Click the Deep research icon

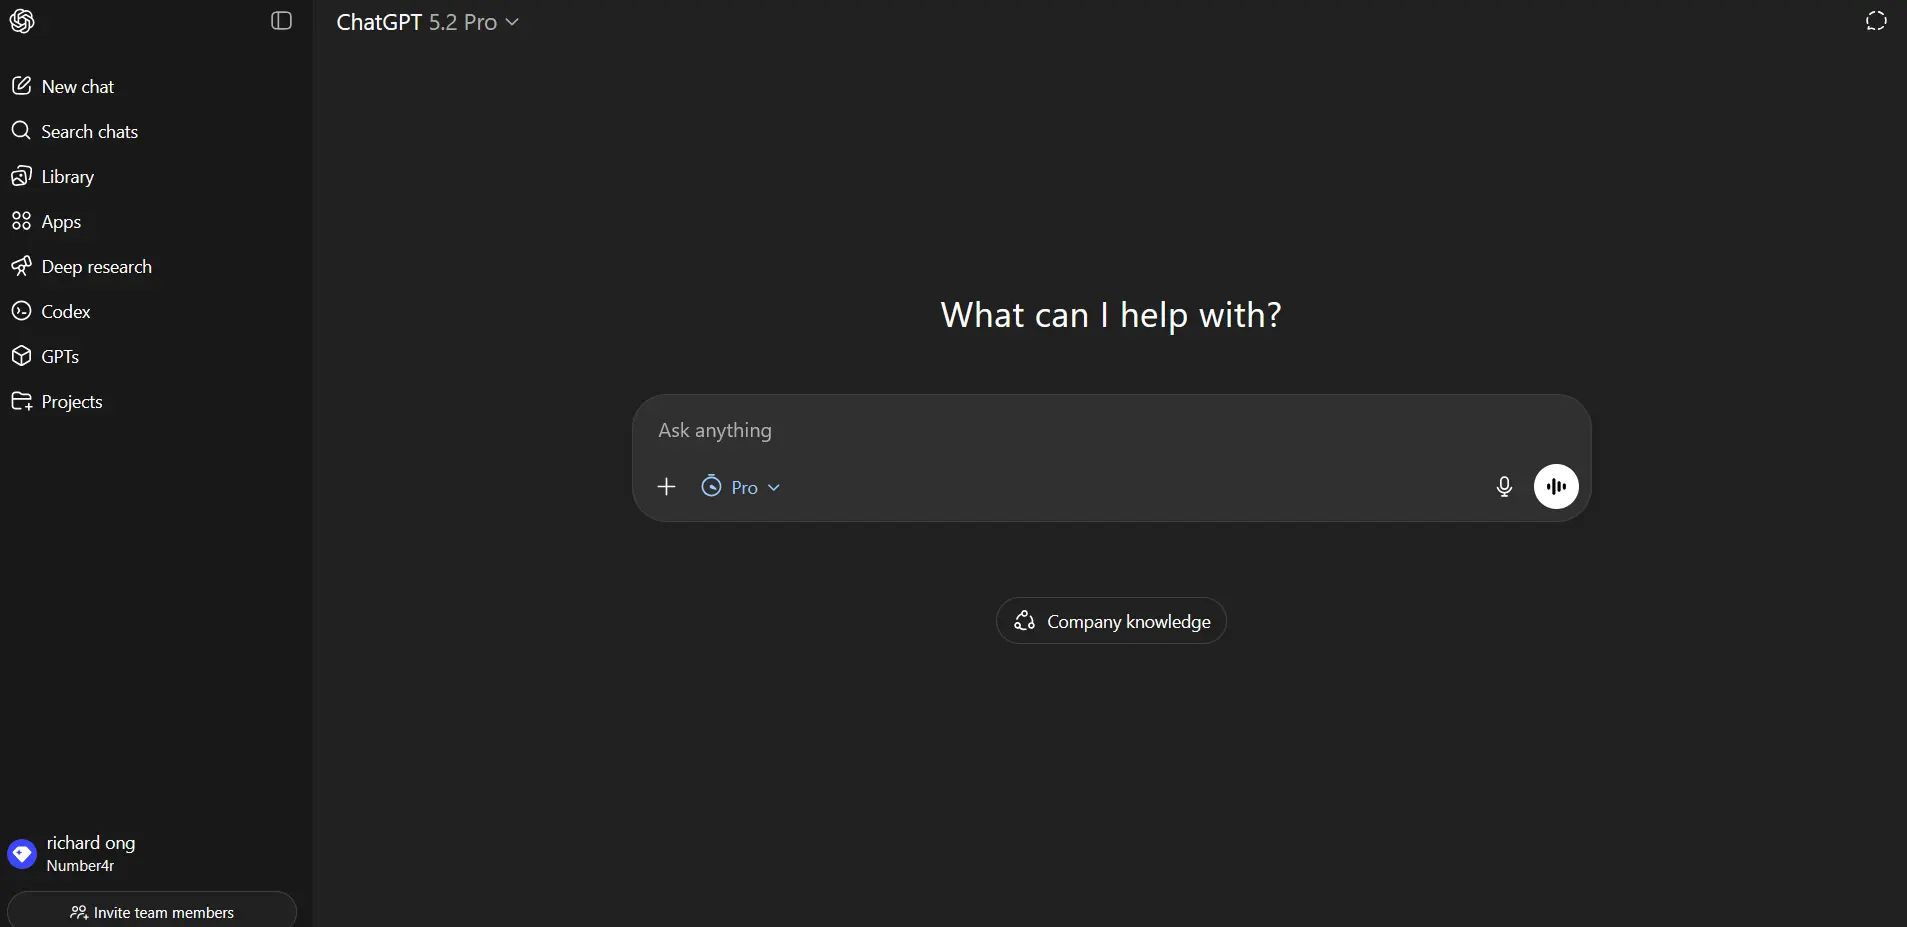pyautogui.click(x=21, y=266)
